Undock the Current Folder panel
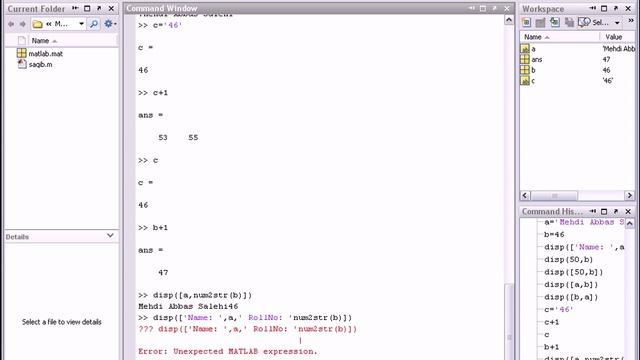 click(99, 8)
